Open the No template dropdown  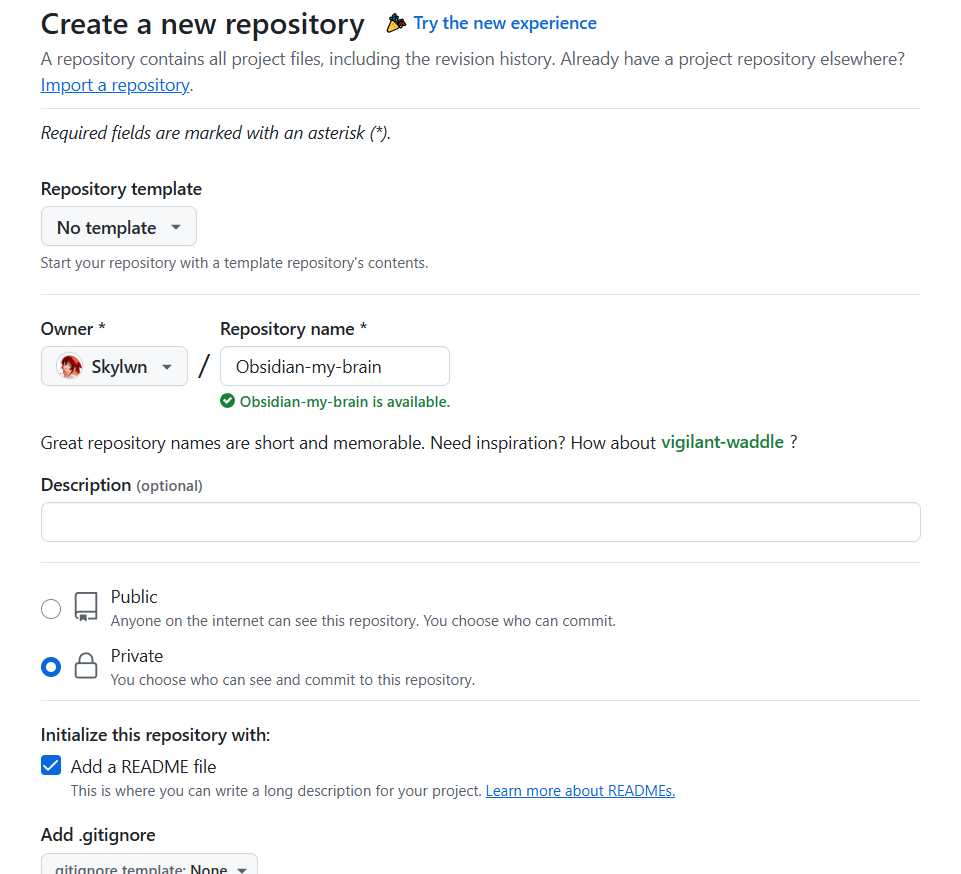[x=119, y=227]
